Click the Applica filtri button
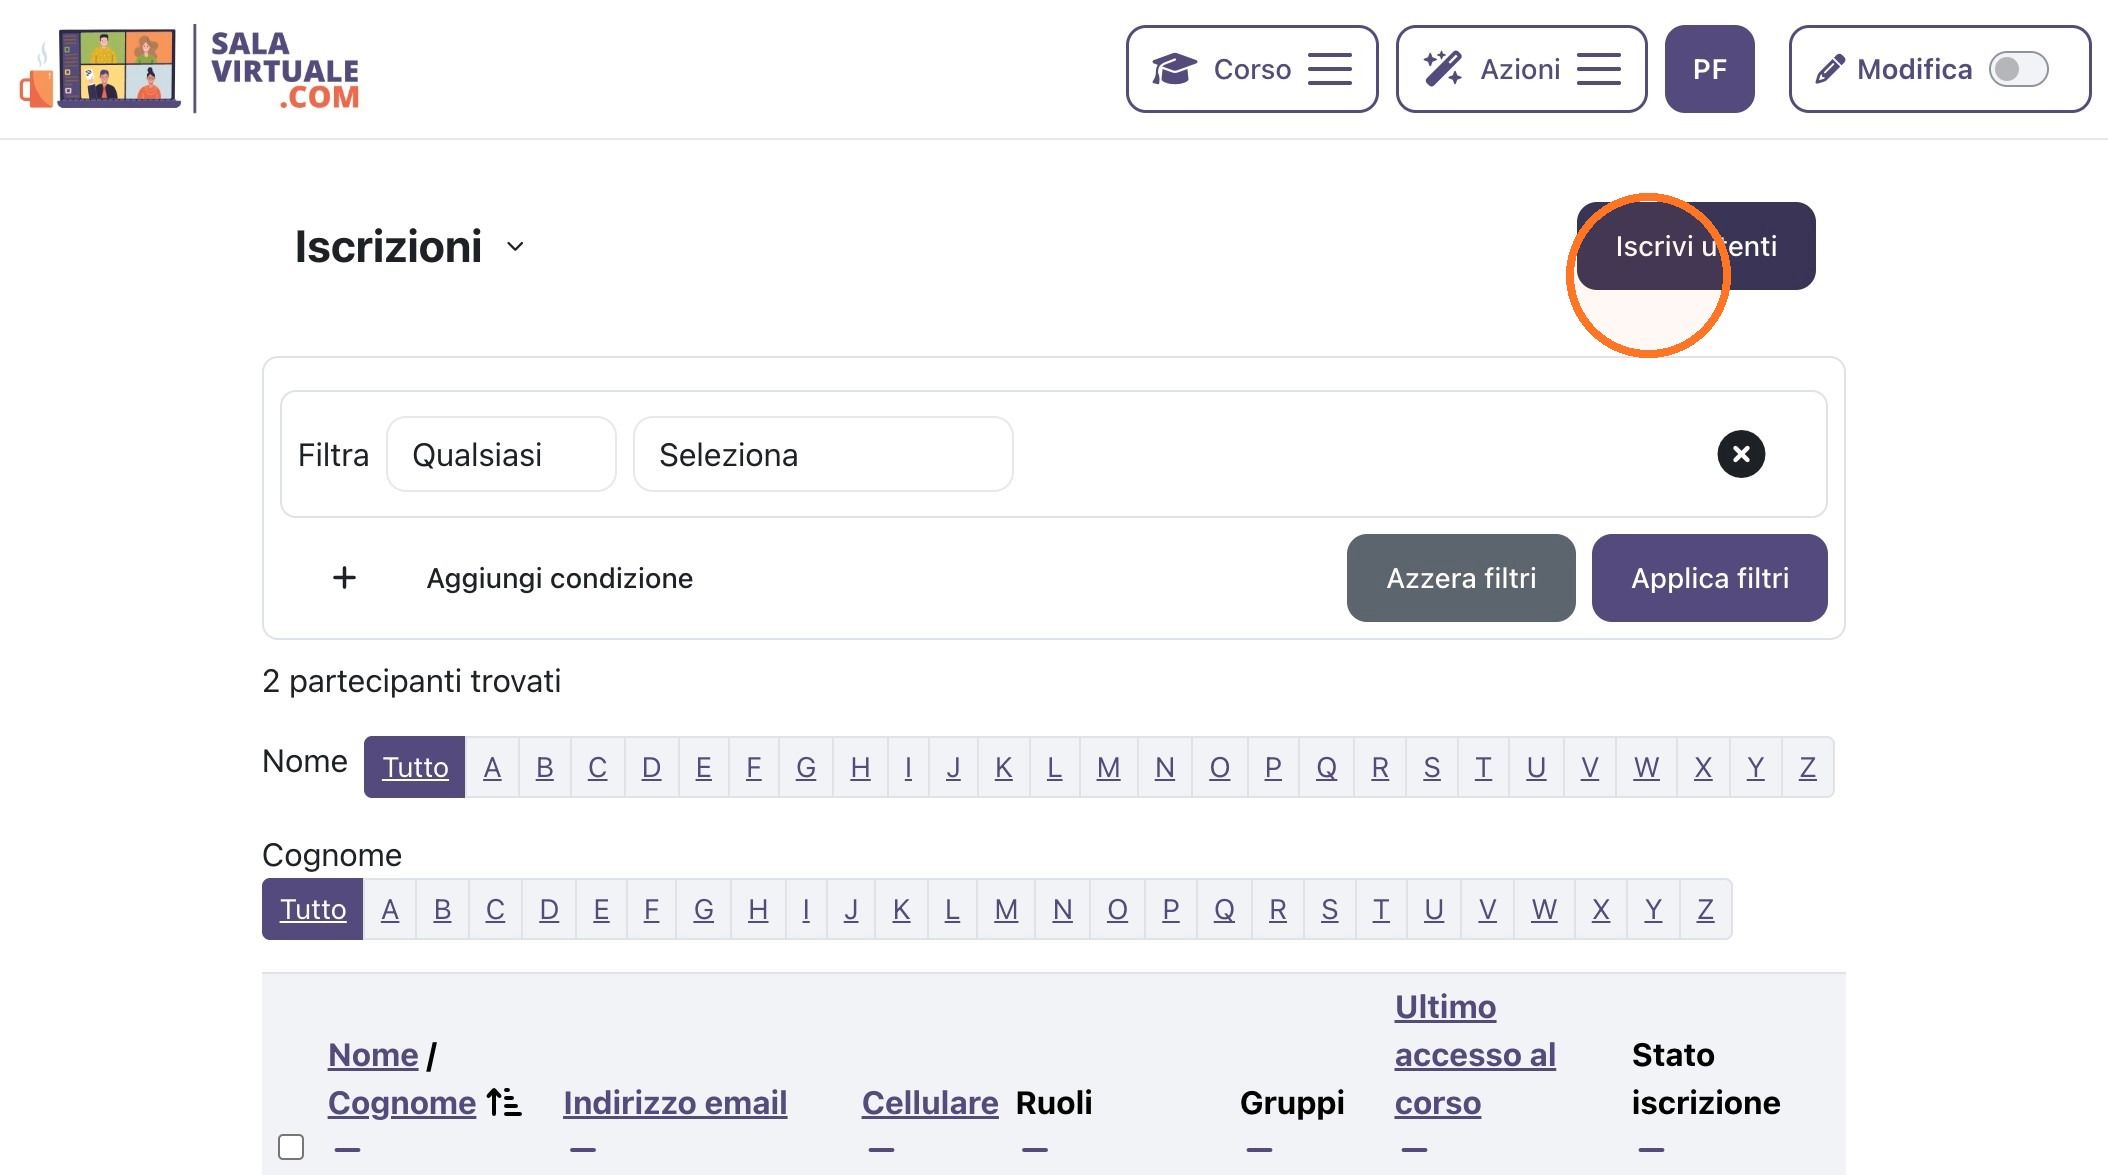Screen dimensions: 2108x1175 tap(1709, 578)
